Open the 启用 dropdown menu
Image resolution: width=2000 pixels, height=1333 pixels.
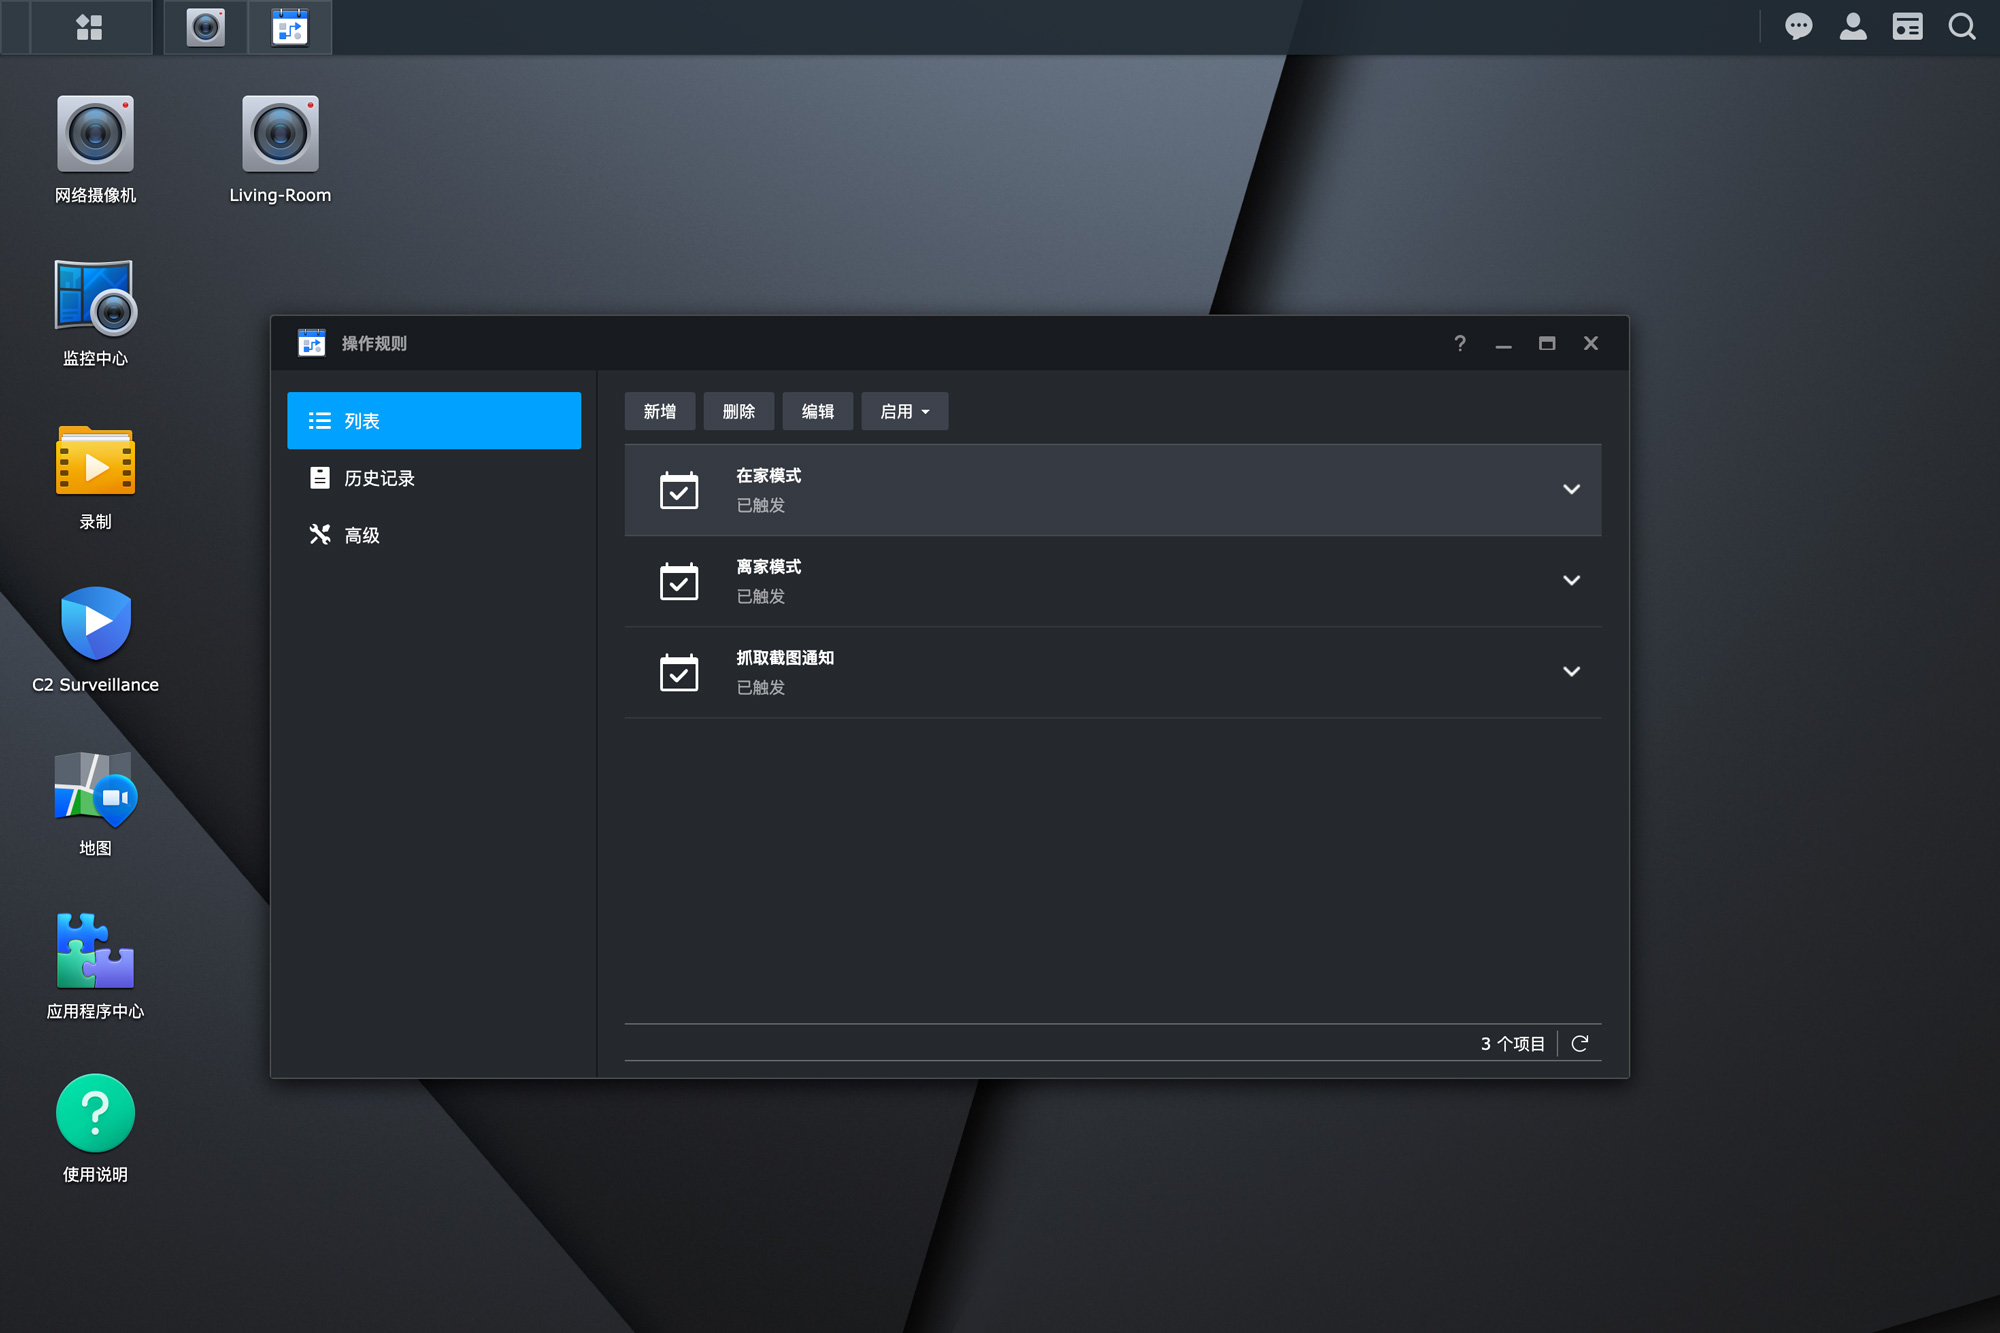tap(905, 411)
